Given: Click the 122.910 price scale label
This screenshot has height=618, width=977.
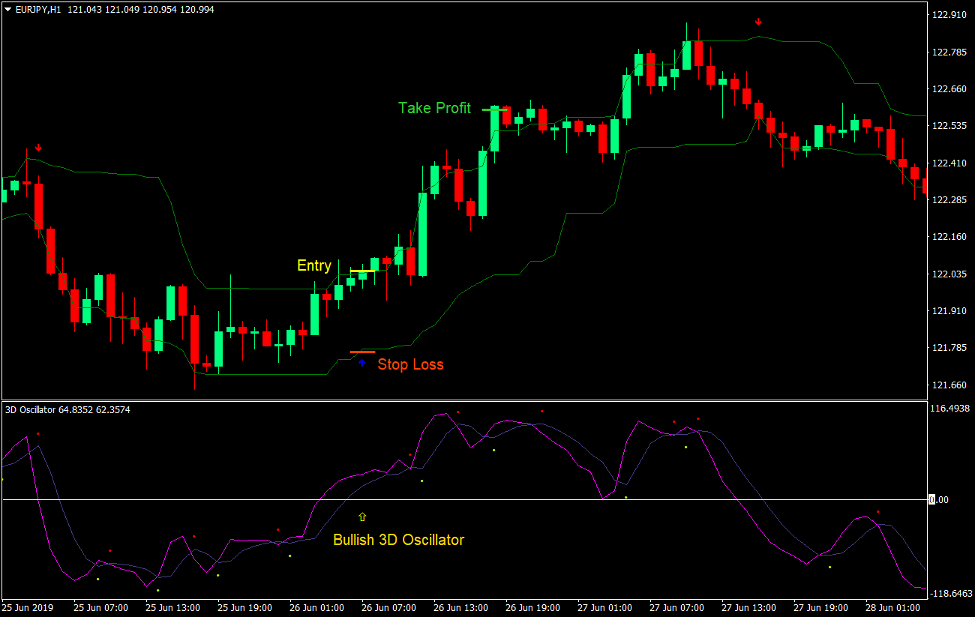Looking at the screenshot, I should pos(949,15).
